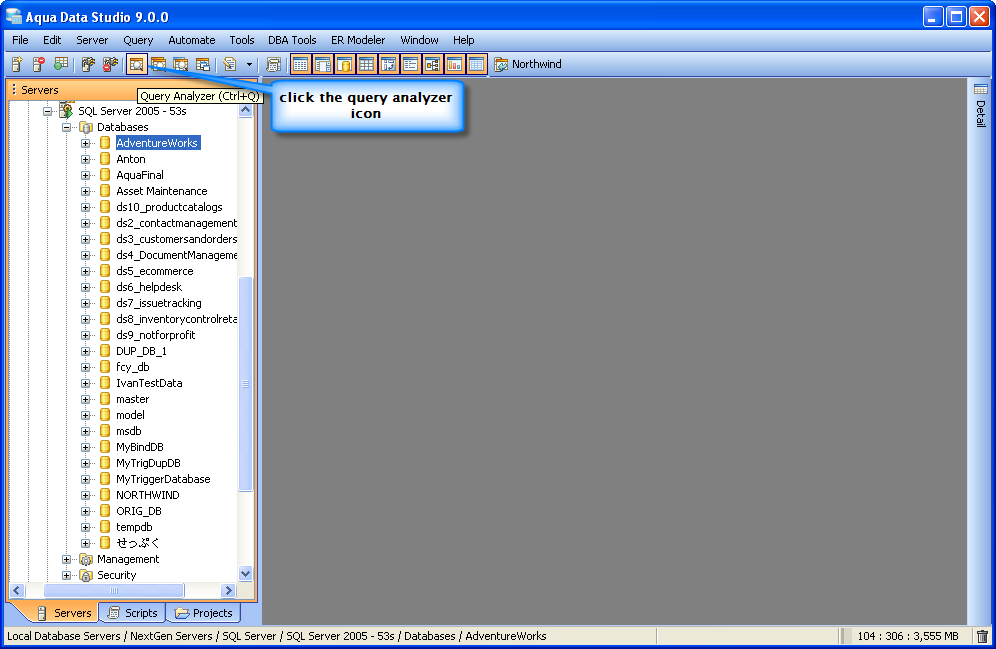Expand the master database node
The image size is (996, 649).
85,399
